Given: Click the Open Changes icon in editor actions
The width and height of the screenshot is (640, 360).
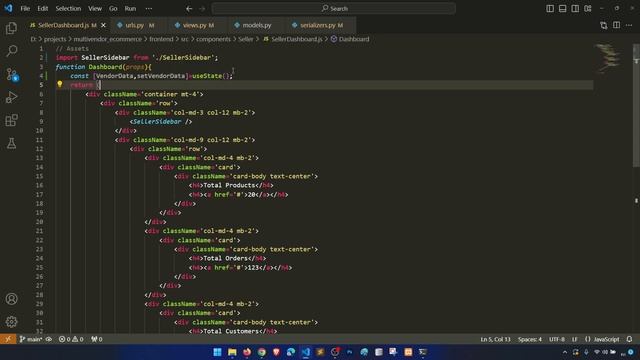Looking at the screenshot, I should click(x=604, y=25).
